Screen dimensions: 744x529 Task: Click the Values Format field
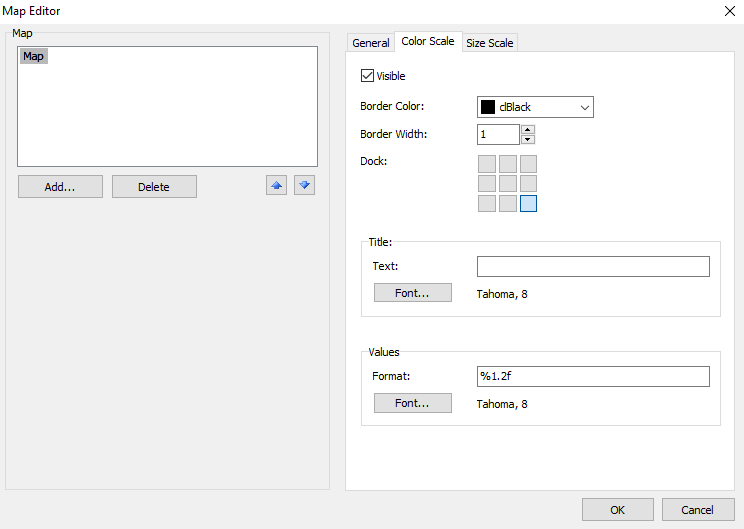point(593,376)
